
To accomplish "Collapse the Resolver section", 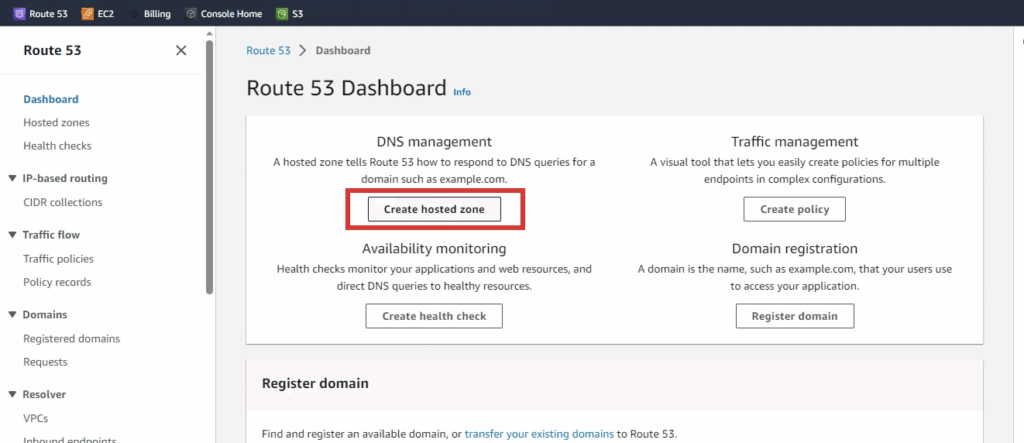I will [12, 394].
